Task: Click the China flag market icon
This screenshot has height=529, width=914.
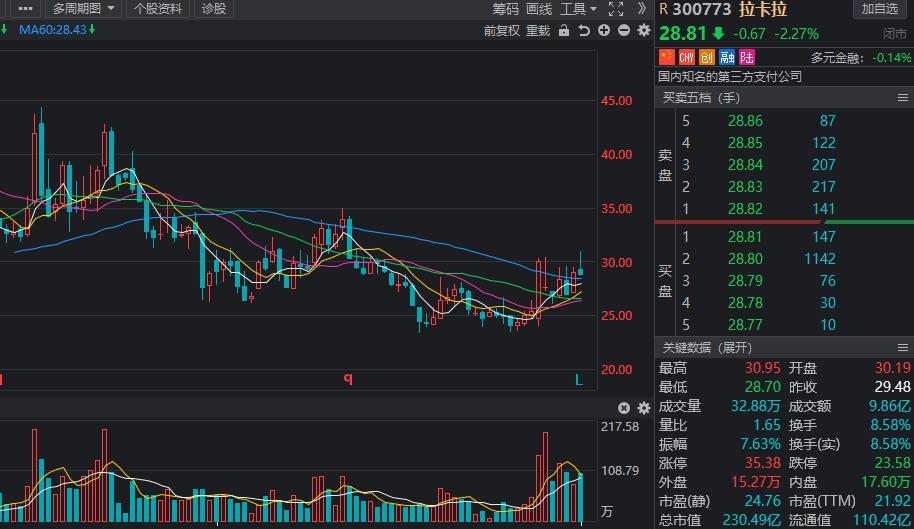Action: coord(667,57)
